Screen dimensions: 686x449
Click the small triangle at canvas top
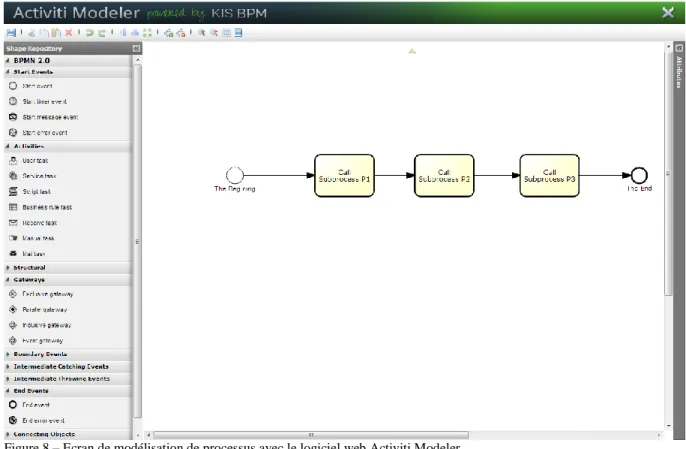[412, 52]
